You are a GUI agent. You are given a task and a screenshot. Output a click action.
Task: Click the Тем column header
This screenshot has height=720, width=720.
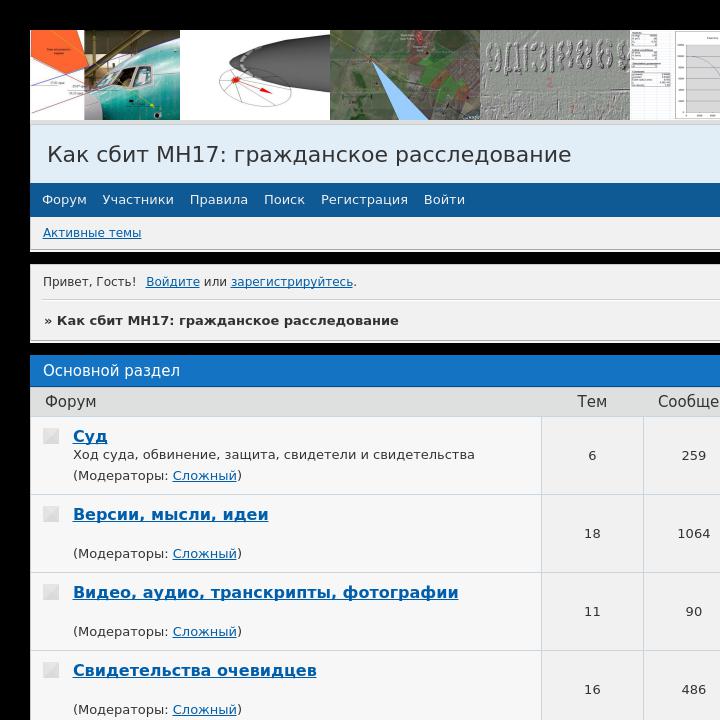(592, 401)
